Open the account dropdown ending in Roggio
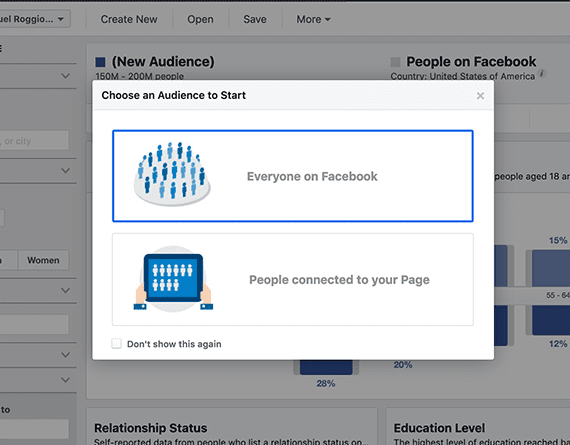The height and width of the screenshot is (445, 570). (x=35, y=19)
